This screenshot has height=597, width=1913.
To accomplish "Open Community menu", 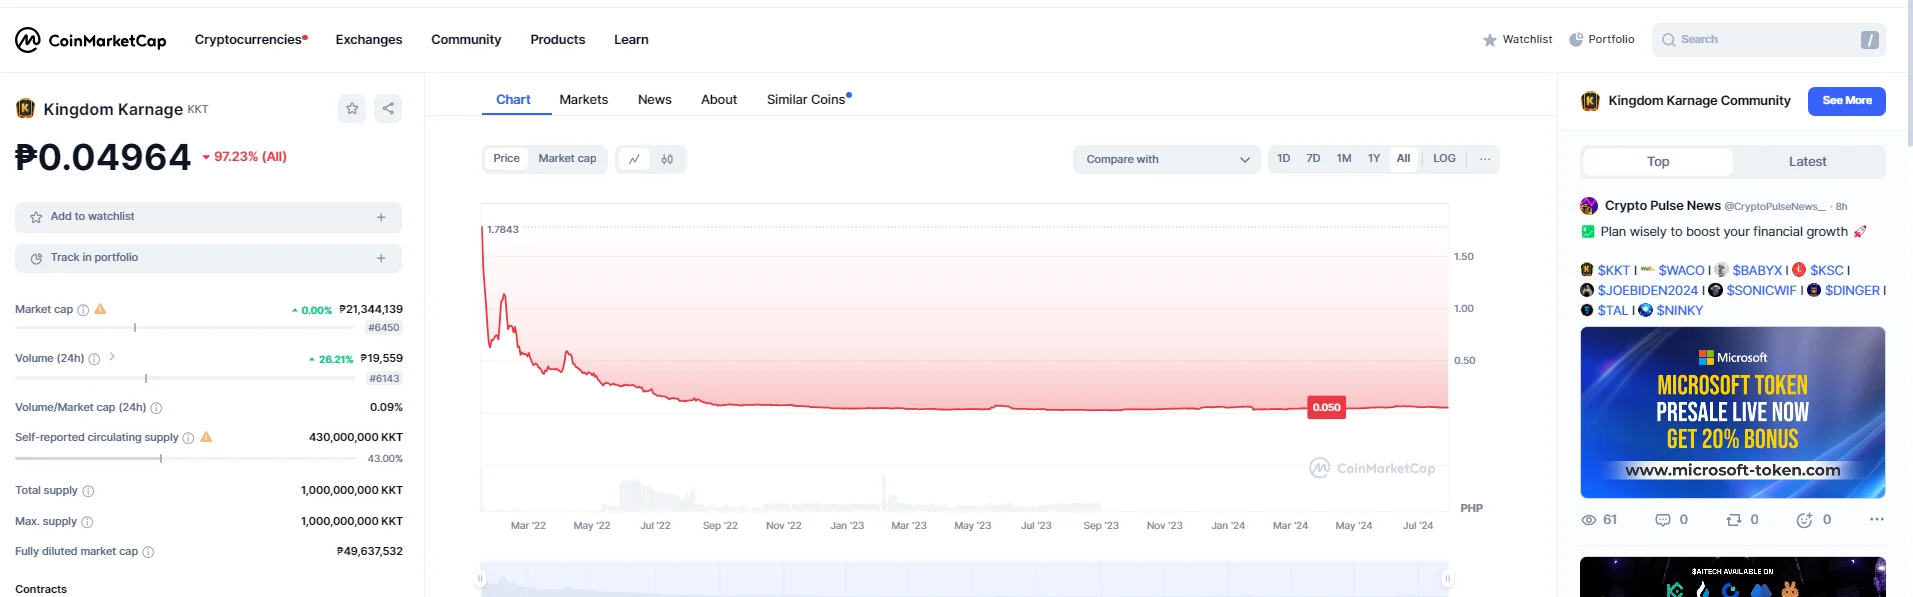I will [x=466, y=40].
